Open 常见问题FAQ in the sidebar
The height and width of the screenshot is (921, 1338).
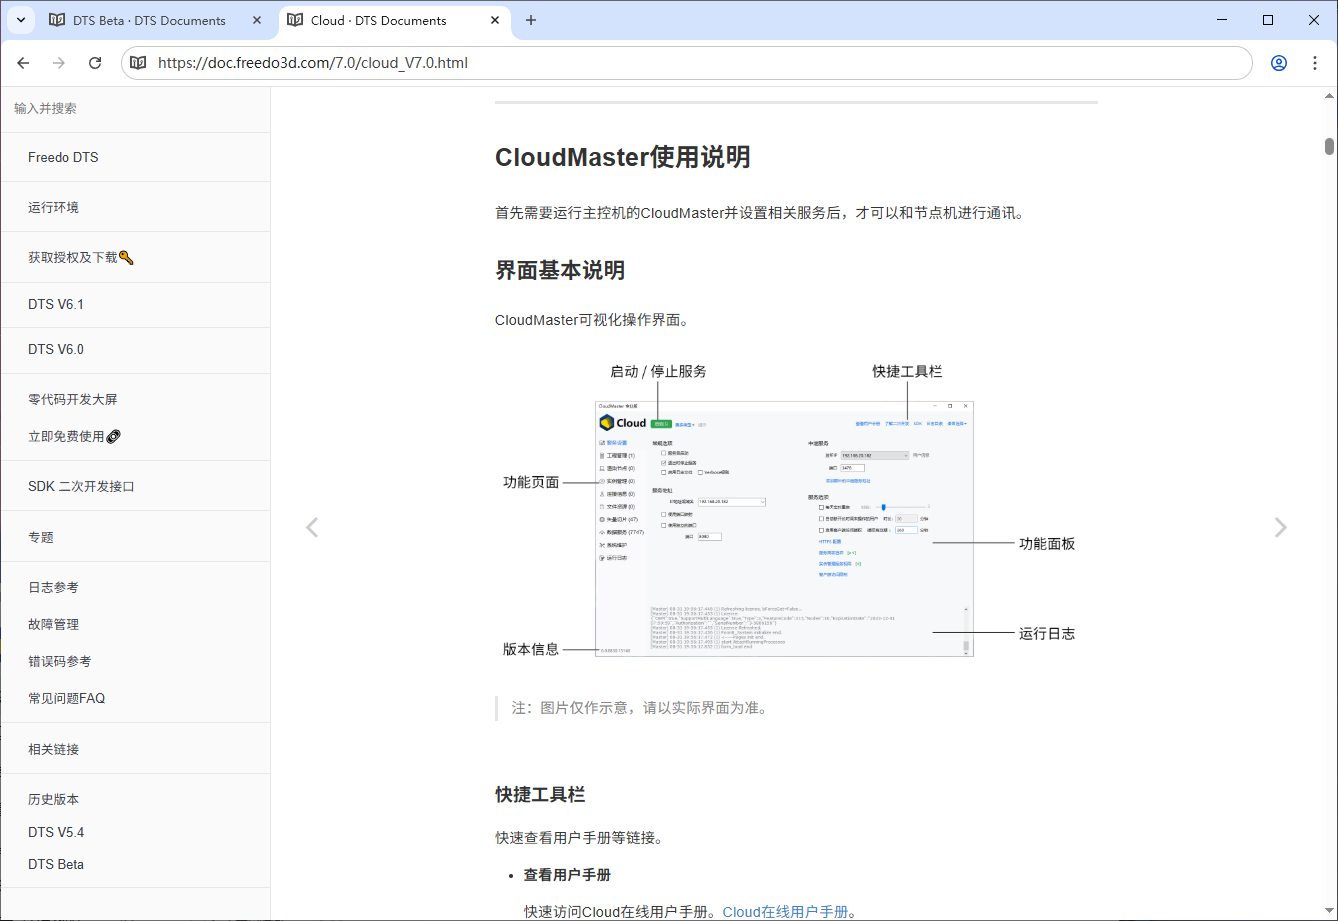[66, 698]
